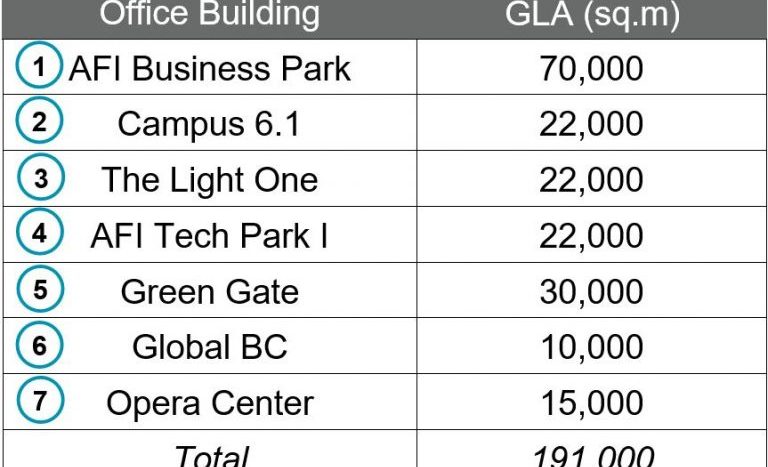Click the circled number 5 icon
The height and width of the screenshot is (467, 768).
40,289
